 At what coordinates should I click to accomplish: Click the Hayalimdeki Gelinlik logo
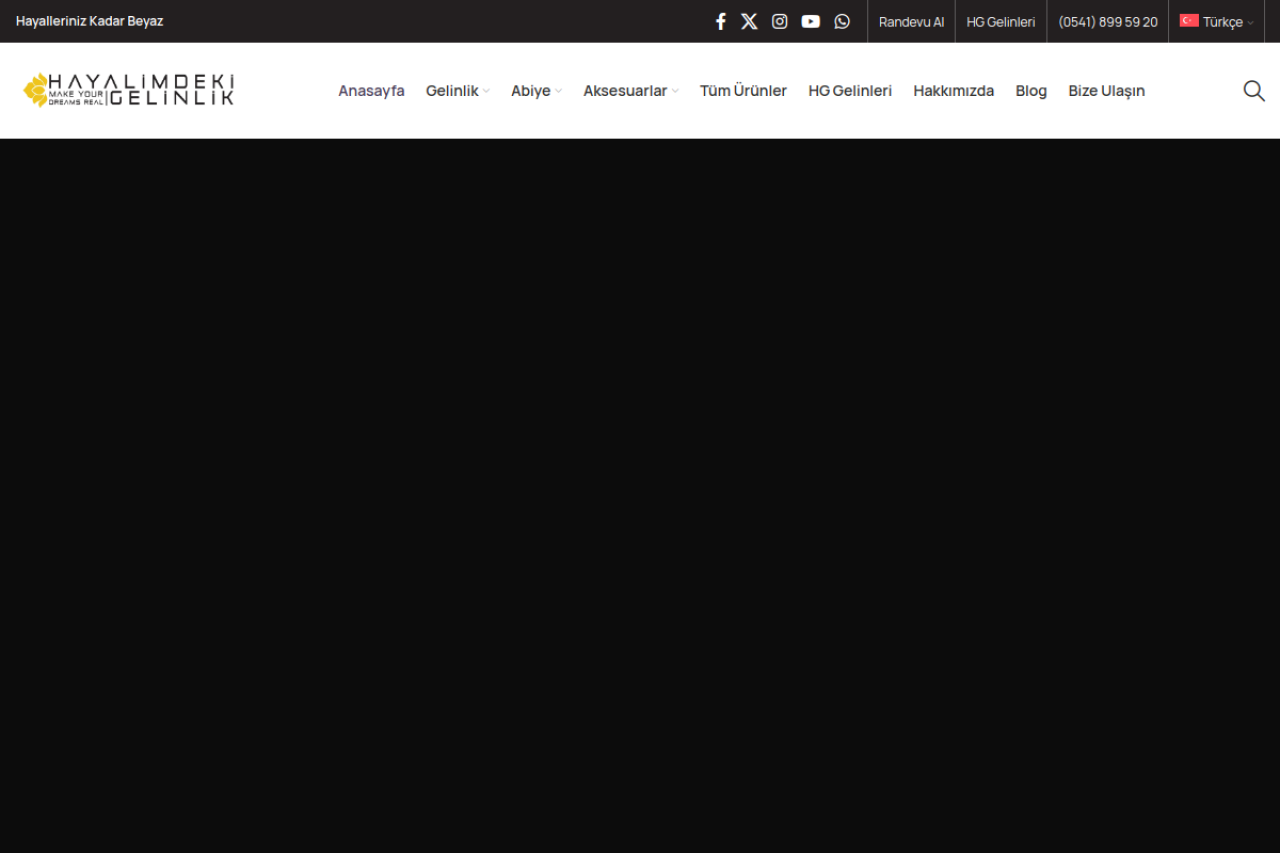click(x=129, y=90)
